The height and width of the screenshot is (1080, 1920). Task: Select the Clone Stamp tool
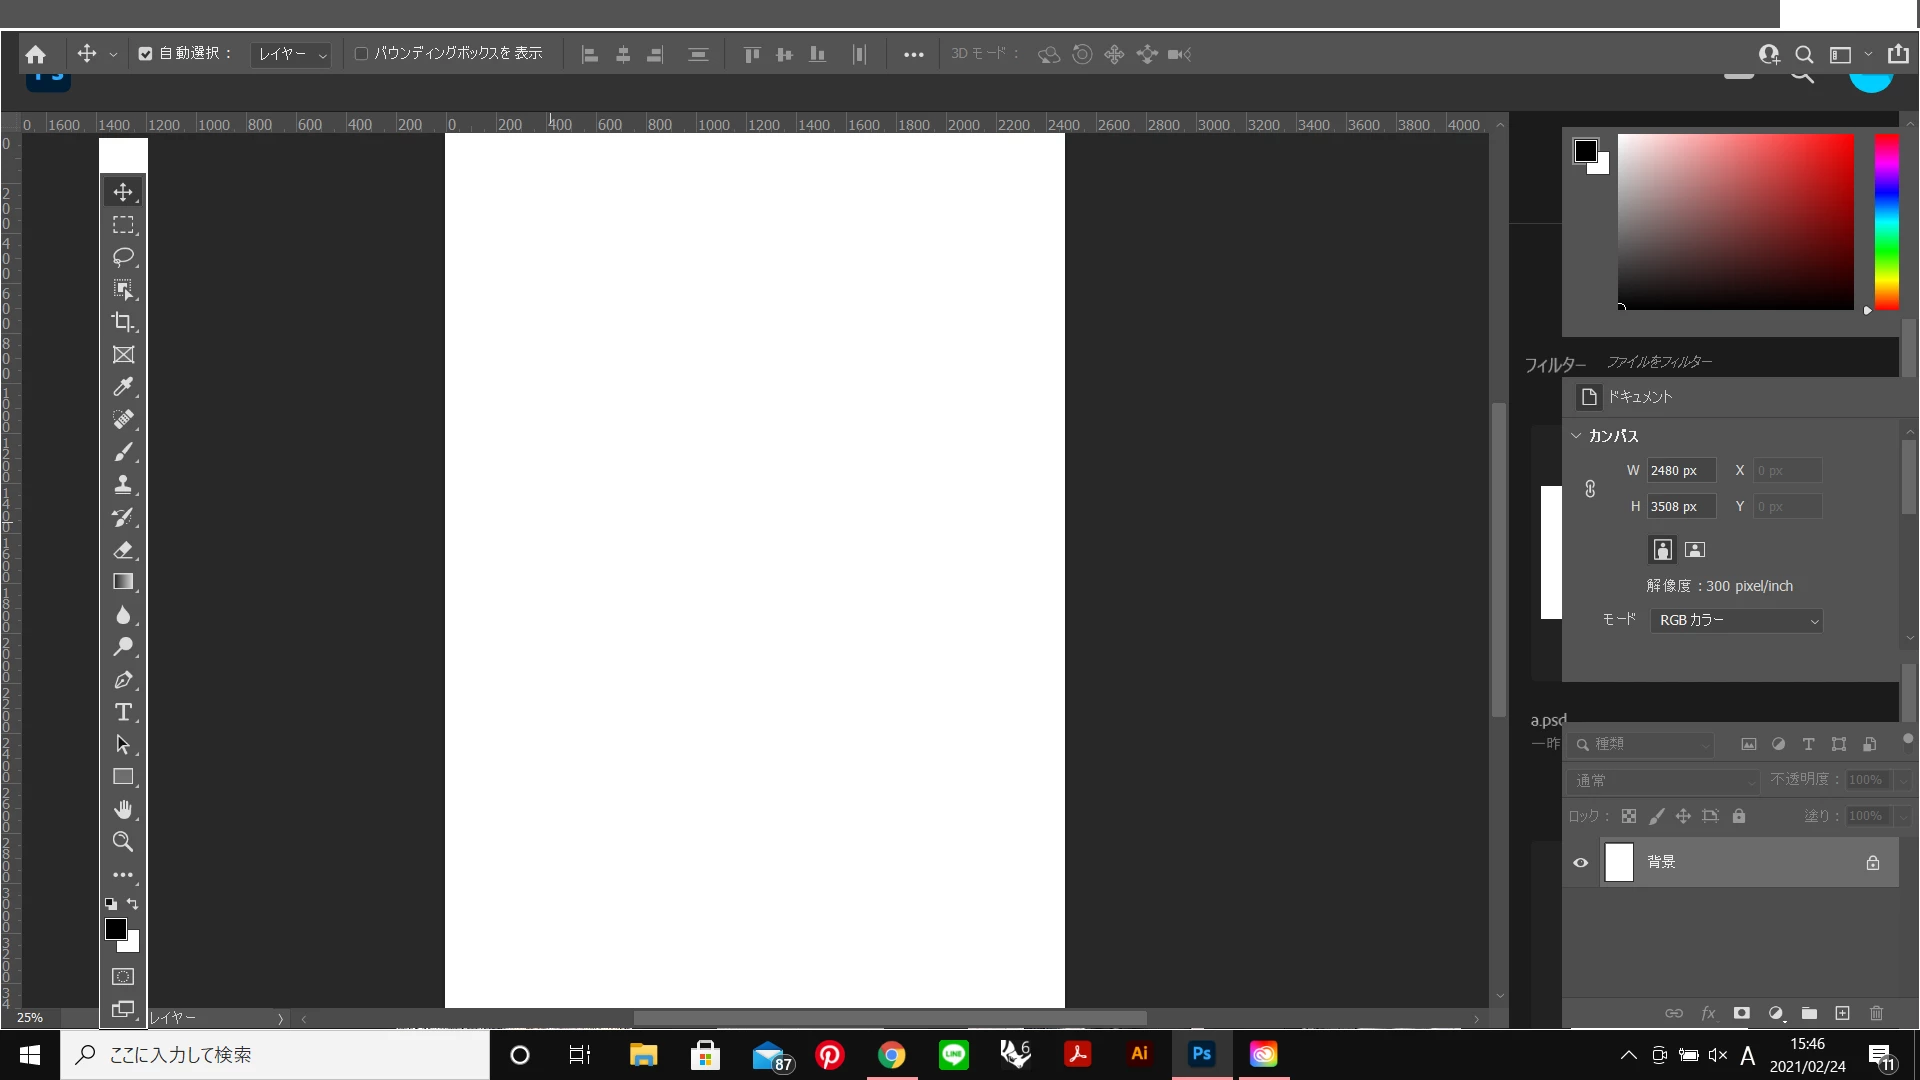pyautogui.click(x=123, y=485)
